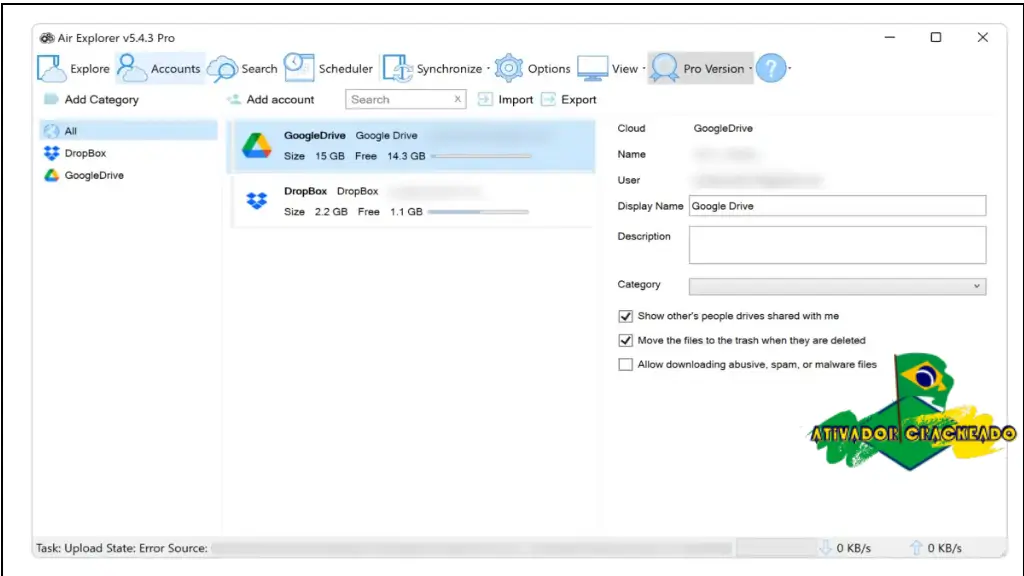Click the upload speed arrow in status bar
The width and height of the screenshot is (1024, 576).
pyautogui.click(x=916, y=548)
